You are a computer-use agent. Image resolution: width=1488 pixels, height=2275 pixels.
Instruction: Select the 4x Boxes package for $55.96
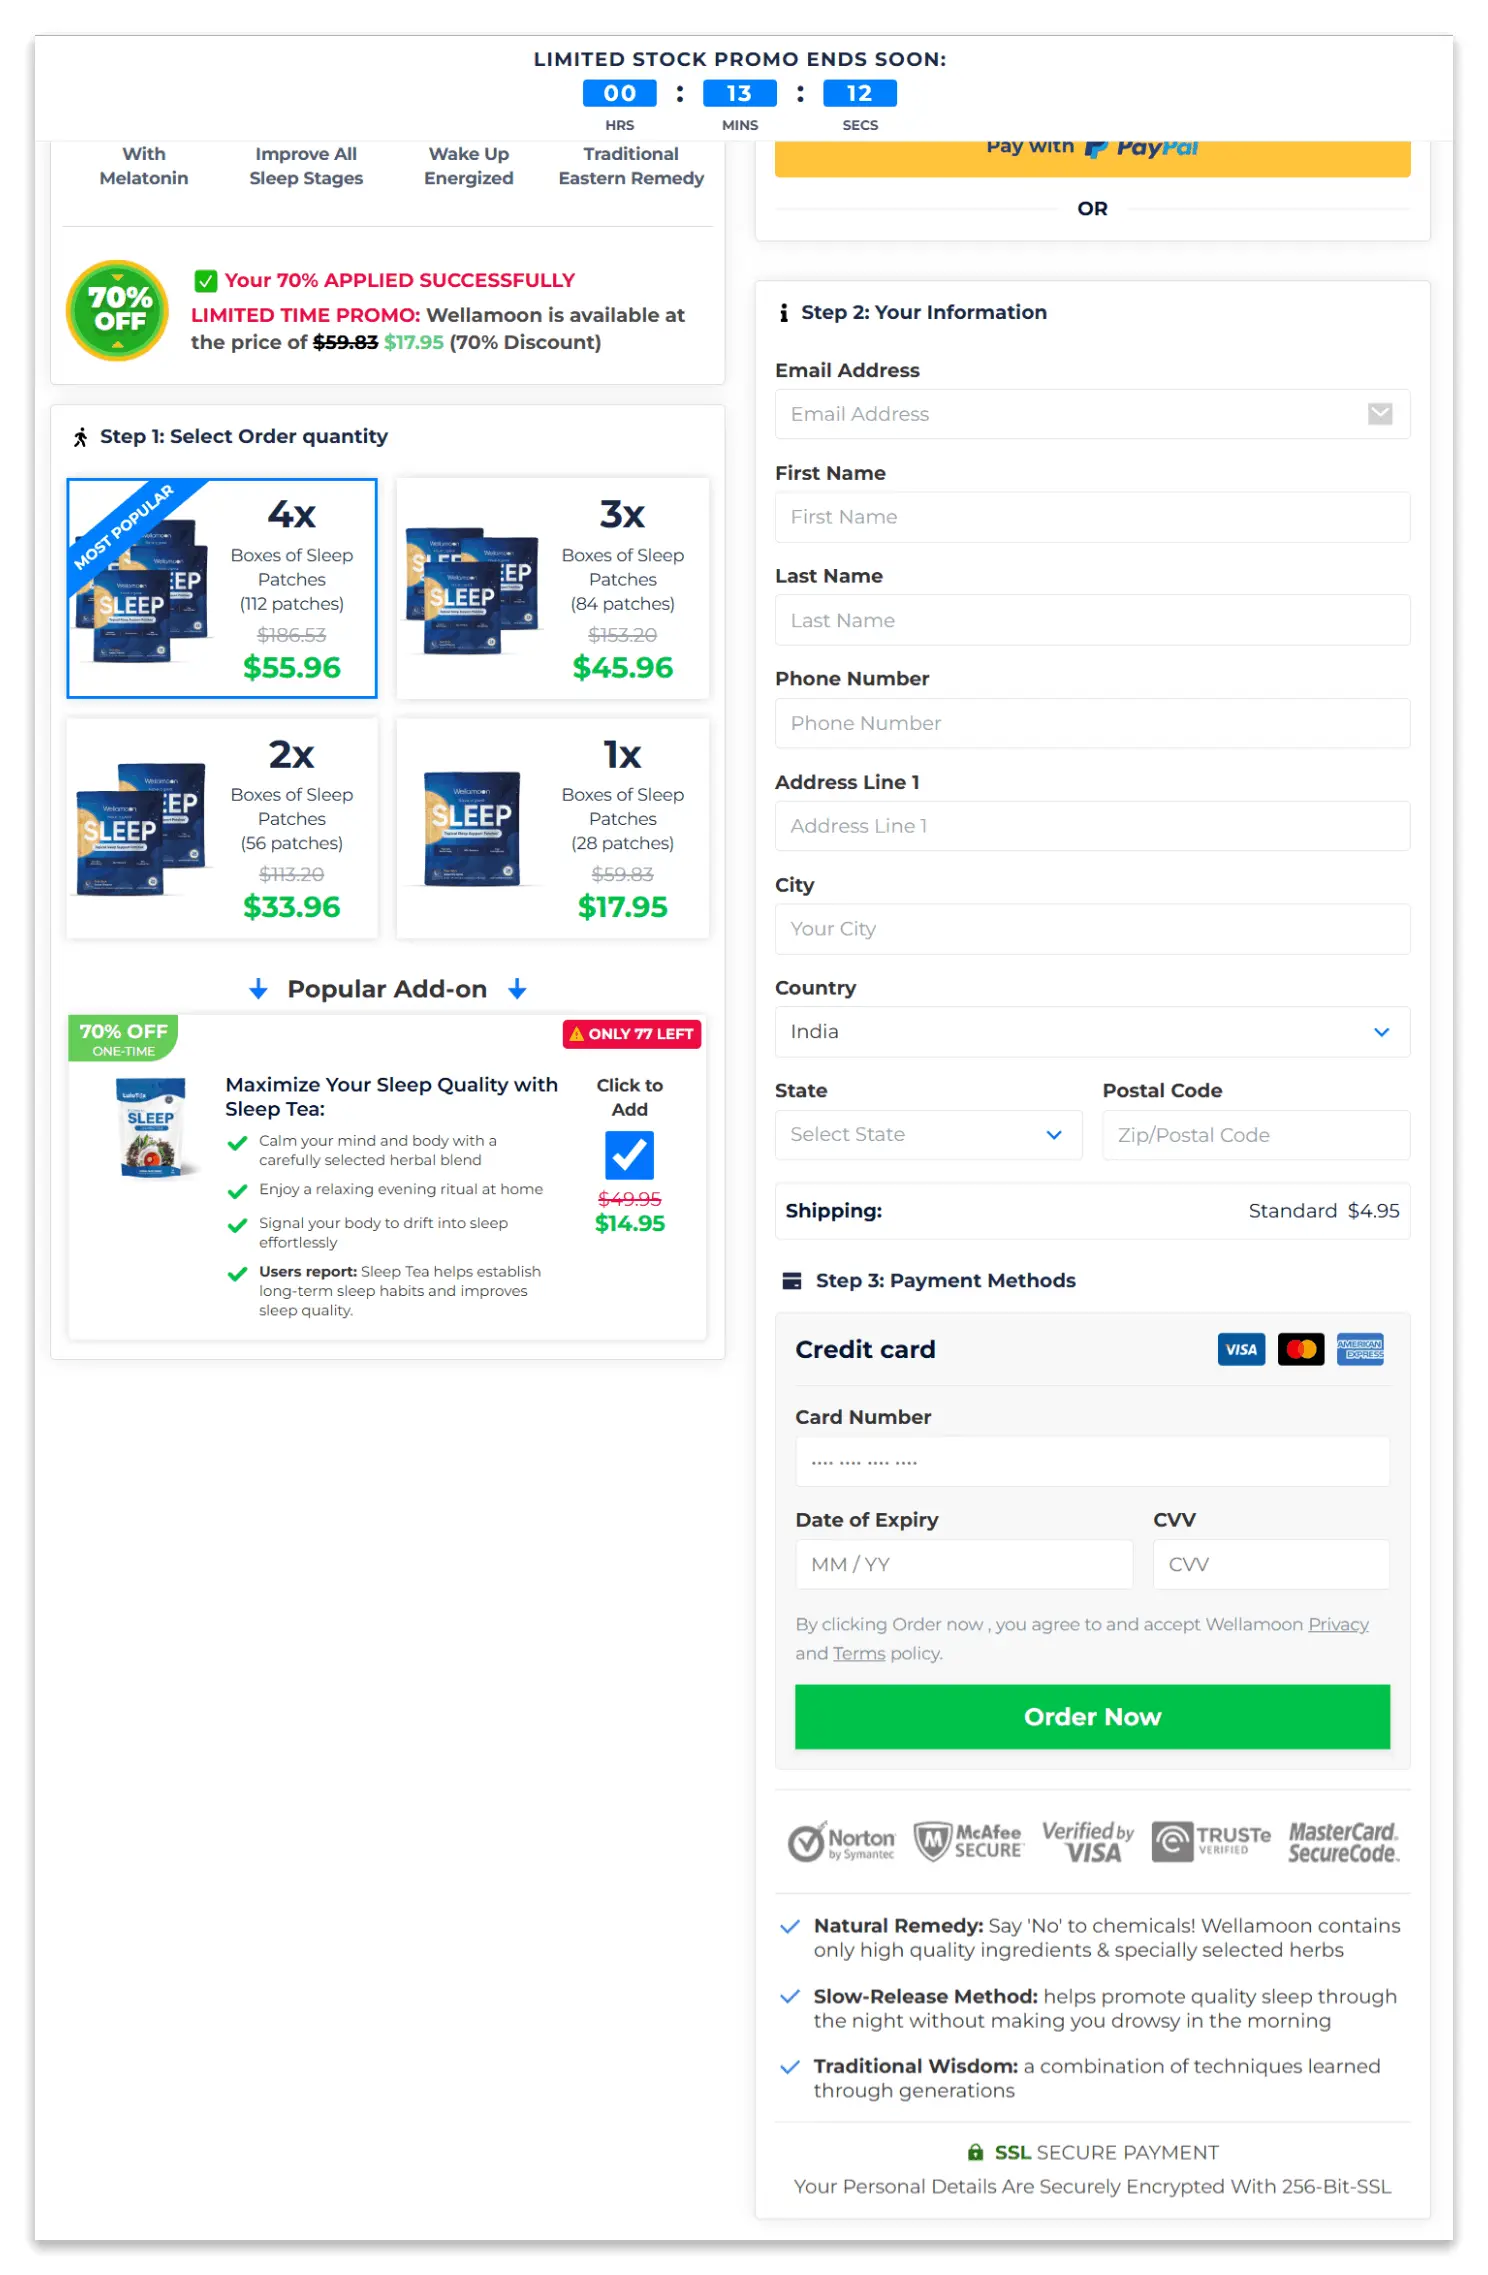click(222, 588)
